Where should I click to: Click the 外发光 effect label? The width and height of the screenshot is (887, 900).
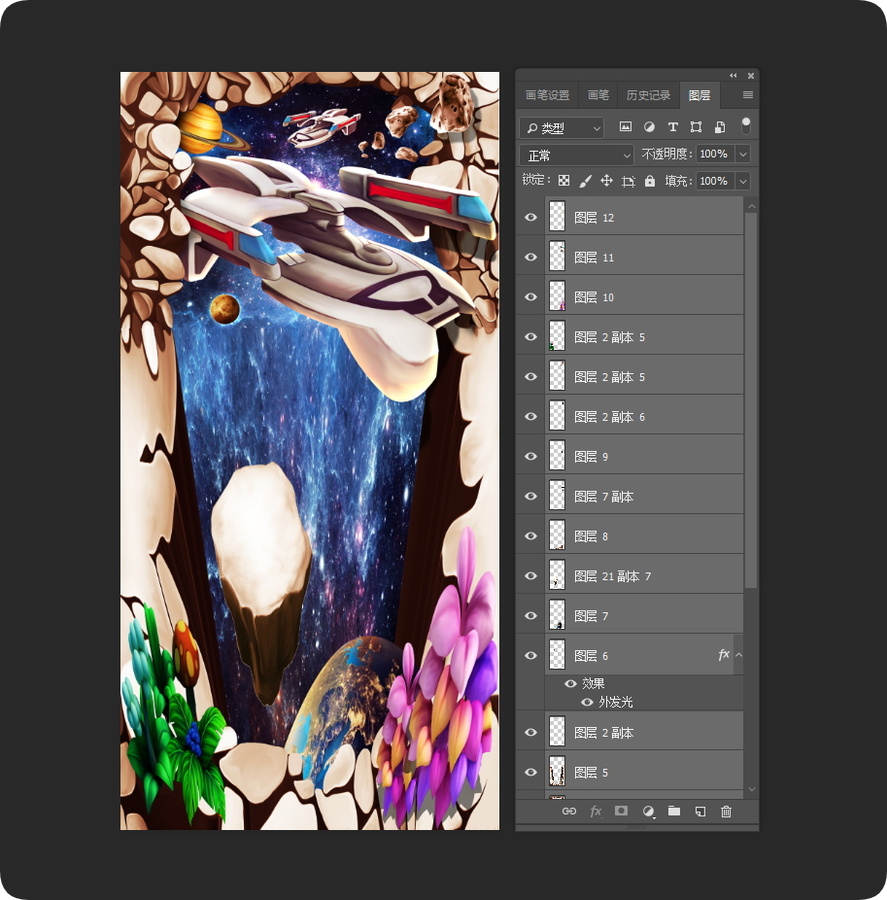click(x=615, y=702)
